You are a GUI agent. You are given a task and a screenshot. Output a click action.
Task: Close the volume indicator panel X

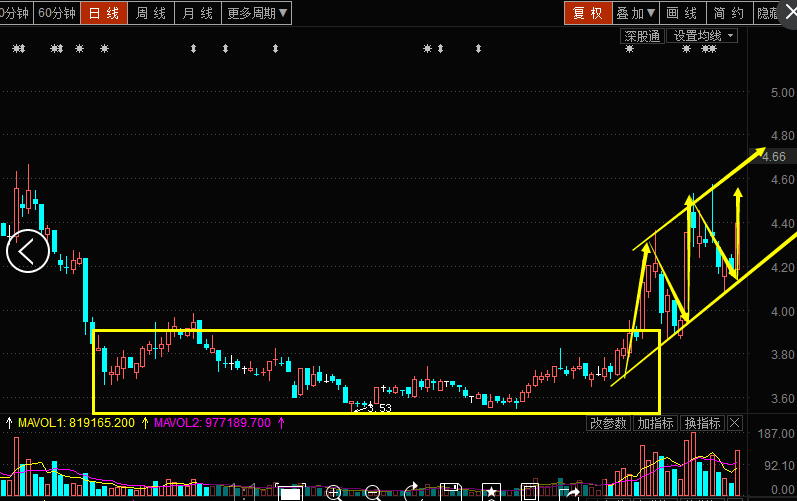click(x=735, y=423)
